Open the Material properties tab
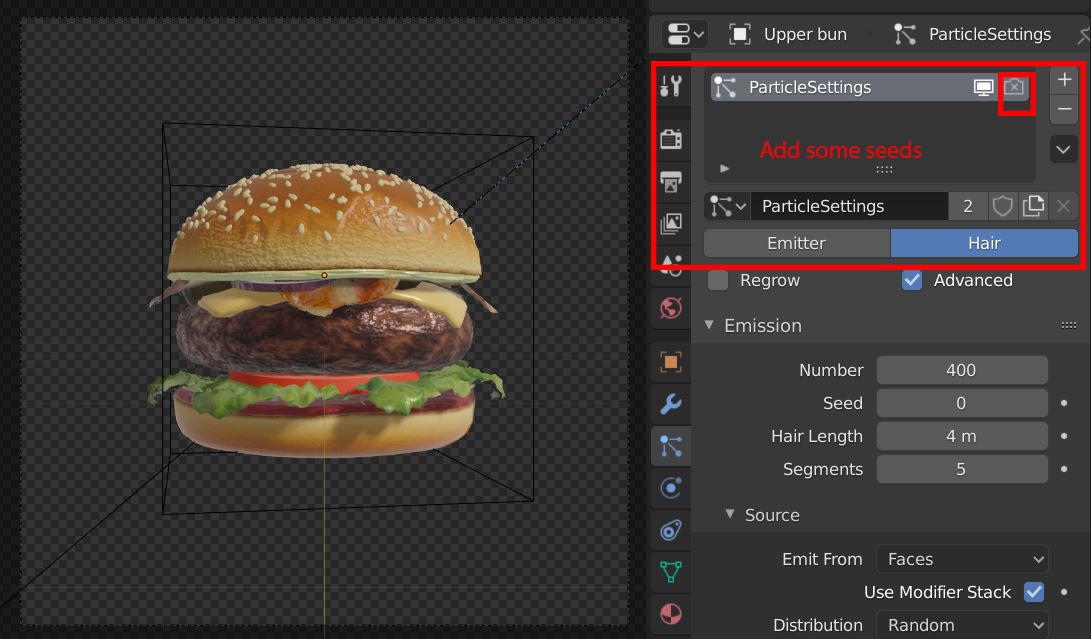The image size is (1091, 639). [x=671, y=614]
